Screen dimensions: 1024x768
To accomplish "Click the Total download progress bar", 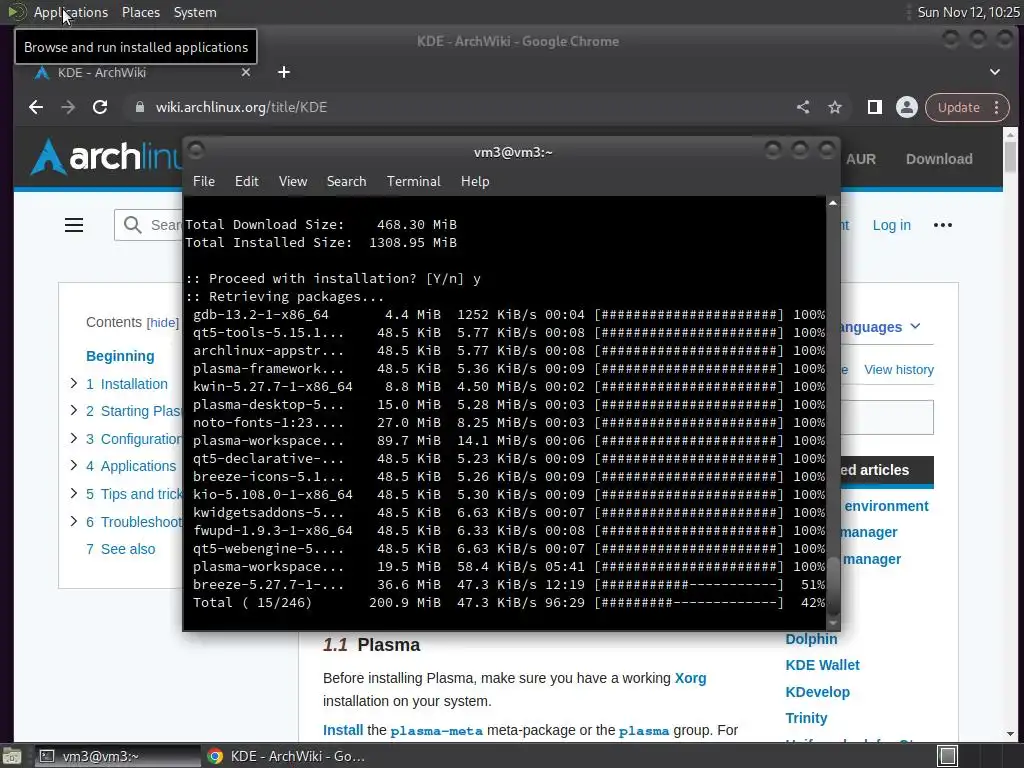I will pos(688,602).
